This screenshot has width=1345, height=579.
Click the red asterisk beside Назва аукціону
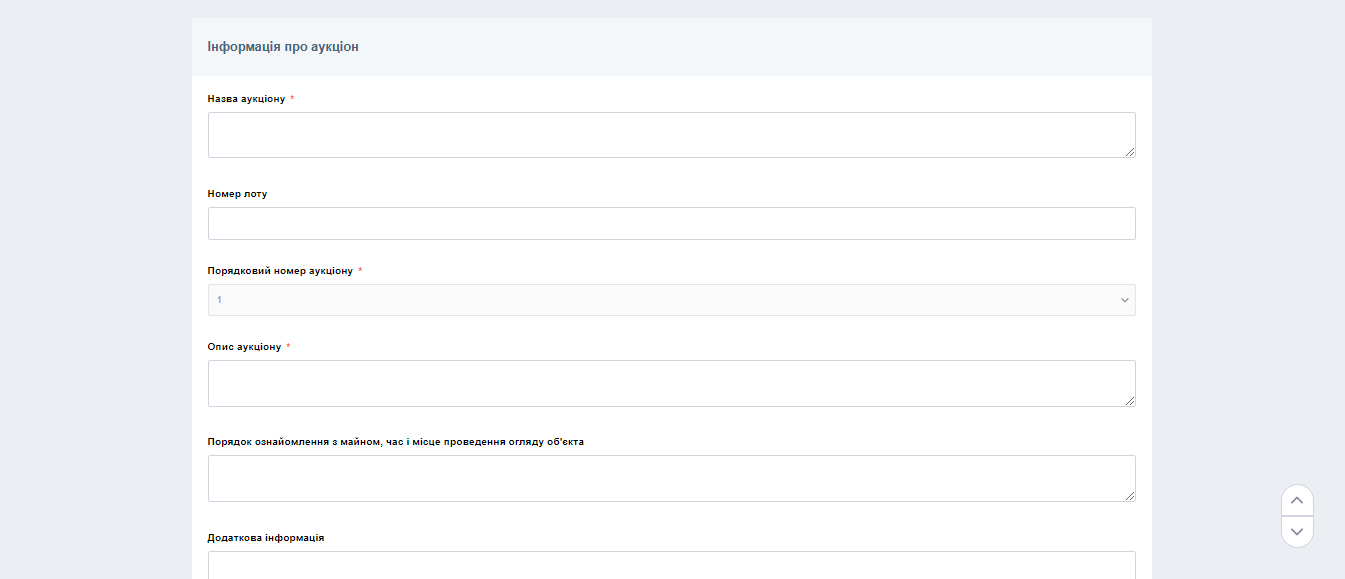(292, 99)
